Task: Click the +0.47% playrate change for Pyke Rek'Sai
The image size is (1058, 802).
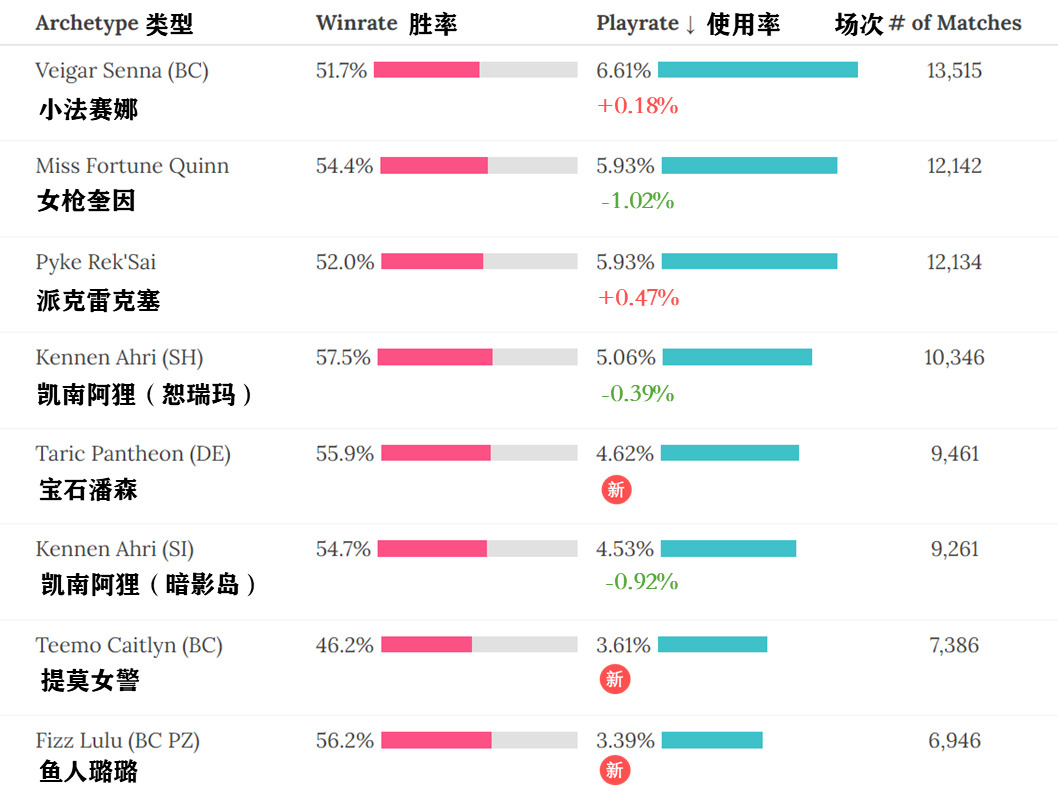Action: click(638, 297)
